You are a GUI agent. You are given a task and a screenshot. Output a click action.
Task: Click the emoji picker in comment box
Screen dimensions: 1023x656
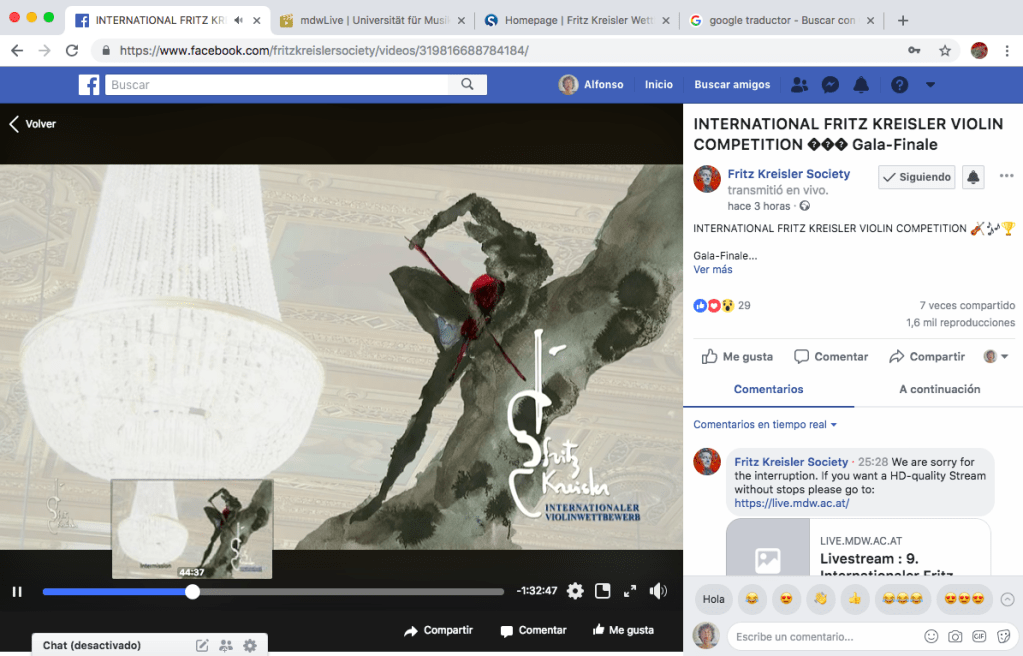931,636
